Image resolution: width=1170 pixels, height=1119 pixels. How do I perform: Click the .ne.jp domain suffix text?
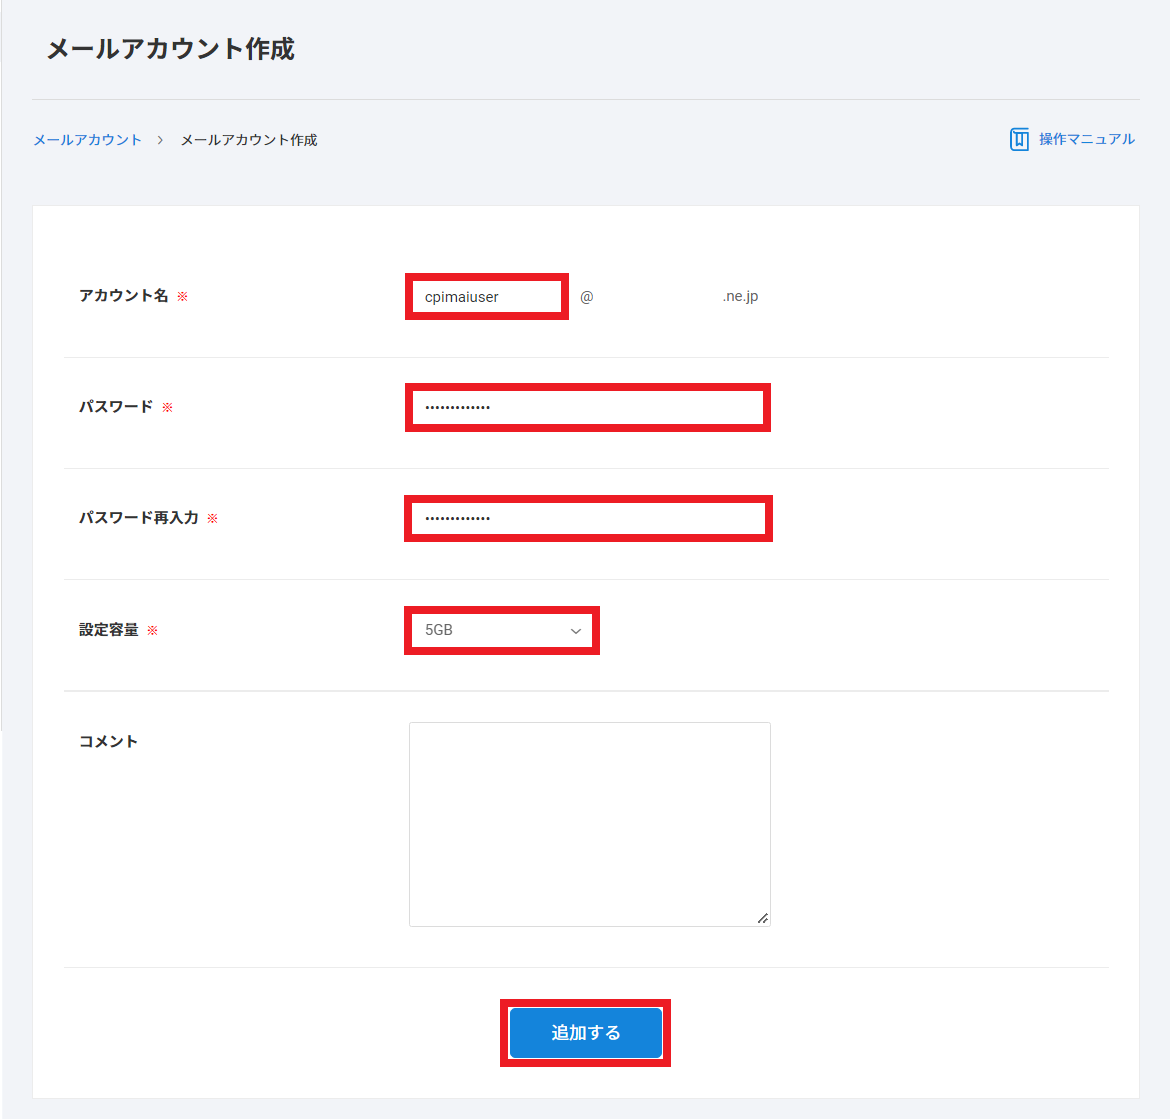pyautogui.click(x=740, y=297)
